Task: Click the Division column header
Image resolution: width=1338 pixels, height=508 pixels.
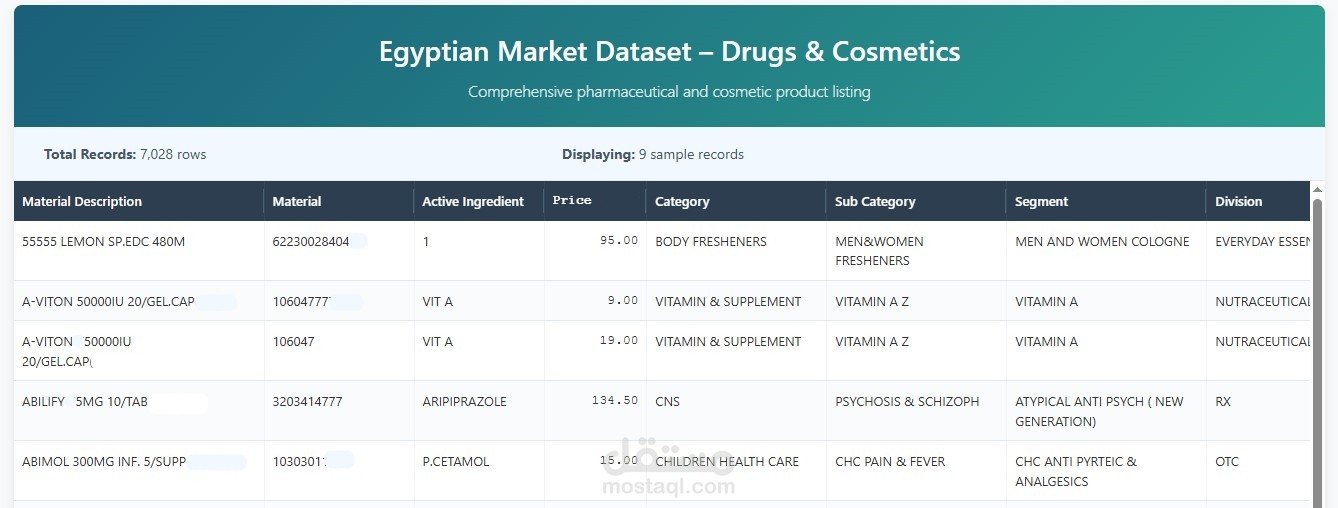Action: [1238, 201]
